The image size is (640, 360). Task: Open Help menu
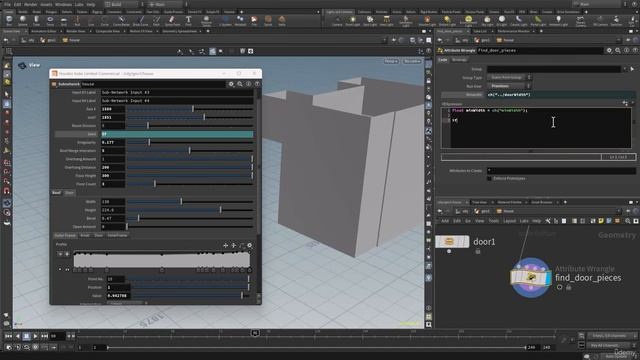(x=91, y=4)
